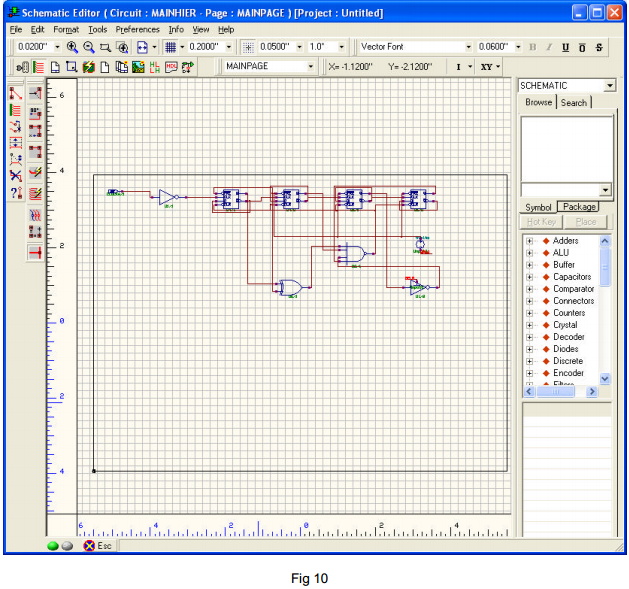Click the blank new page icon
Viewport: 629px width, 589px height.
[105, 67]
